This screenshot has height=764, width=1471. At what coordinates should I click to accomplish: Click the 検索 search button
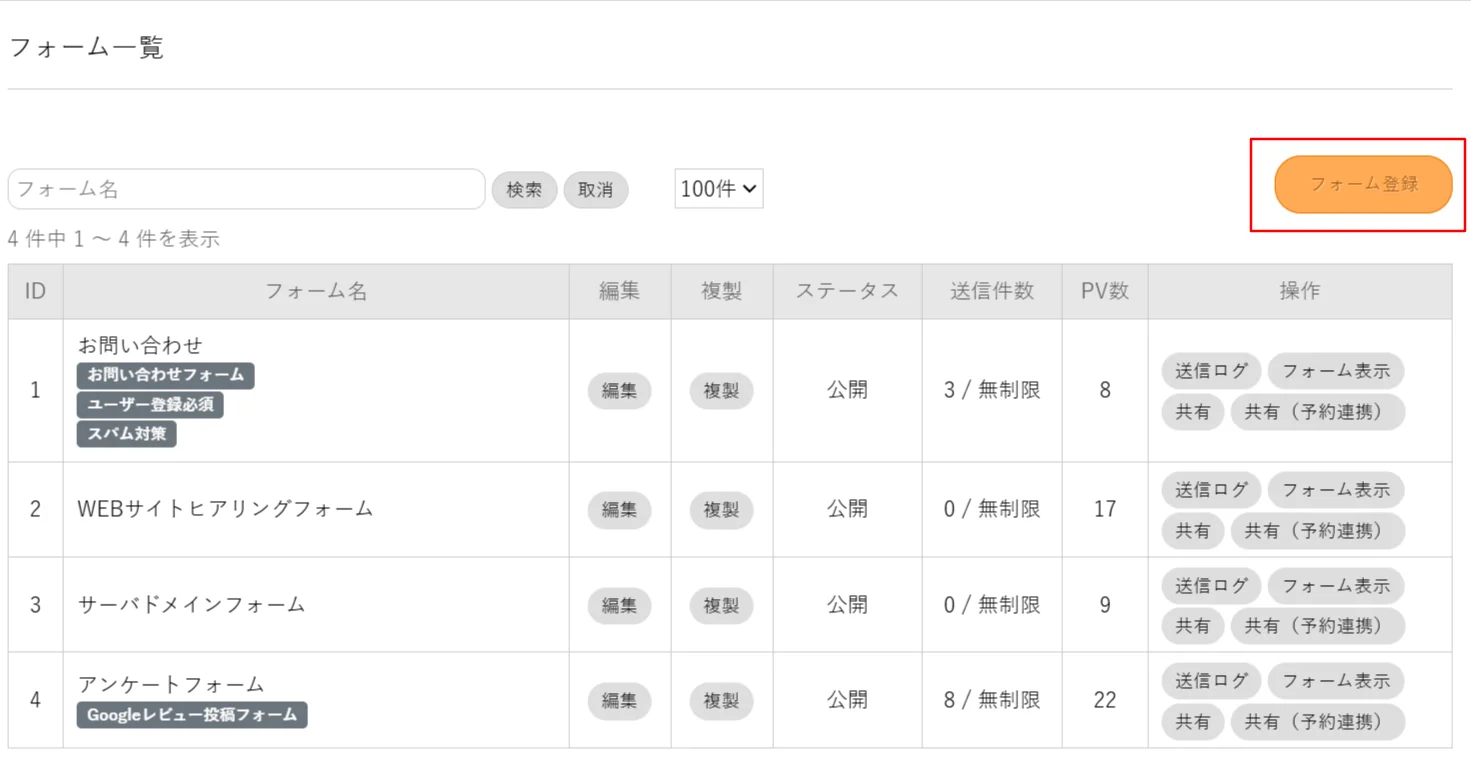tap(524, 189)
